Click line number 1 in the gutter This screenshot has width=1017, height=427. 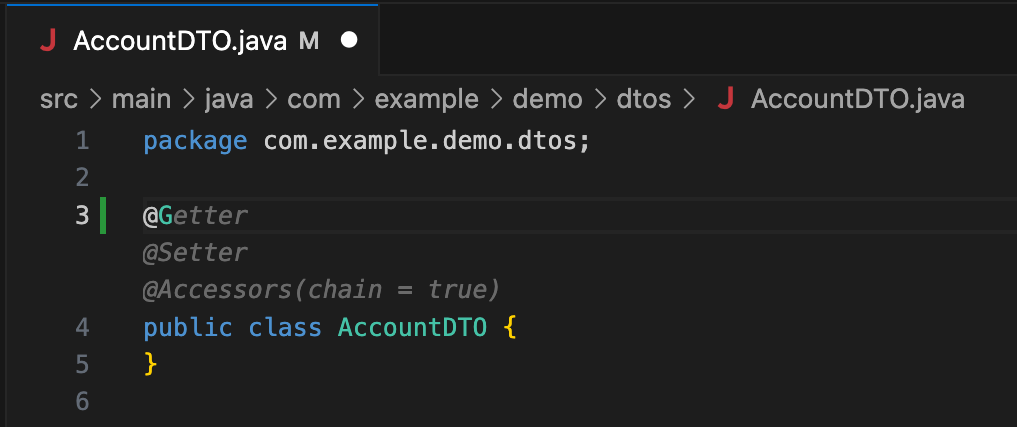82,140
